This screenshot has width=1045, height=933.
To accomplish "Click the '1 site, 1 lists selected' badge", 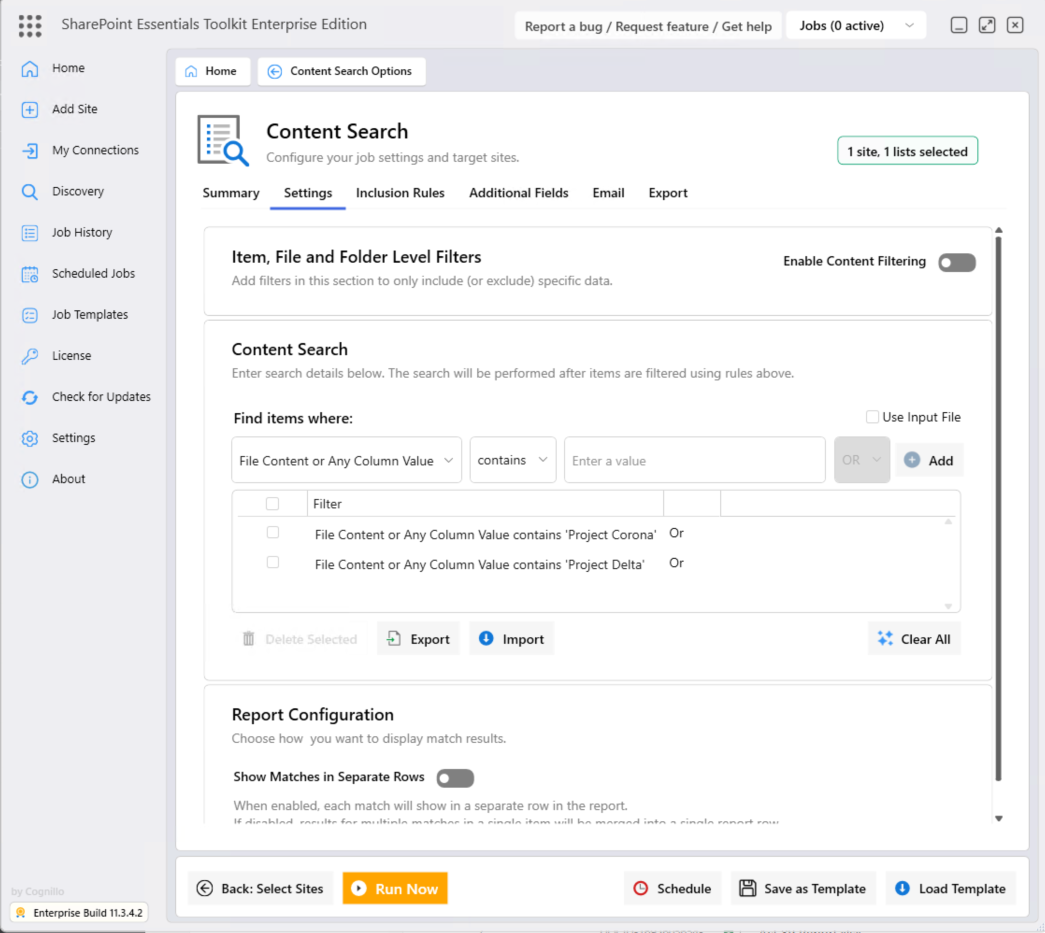I will [908, 151].
